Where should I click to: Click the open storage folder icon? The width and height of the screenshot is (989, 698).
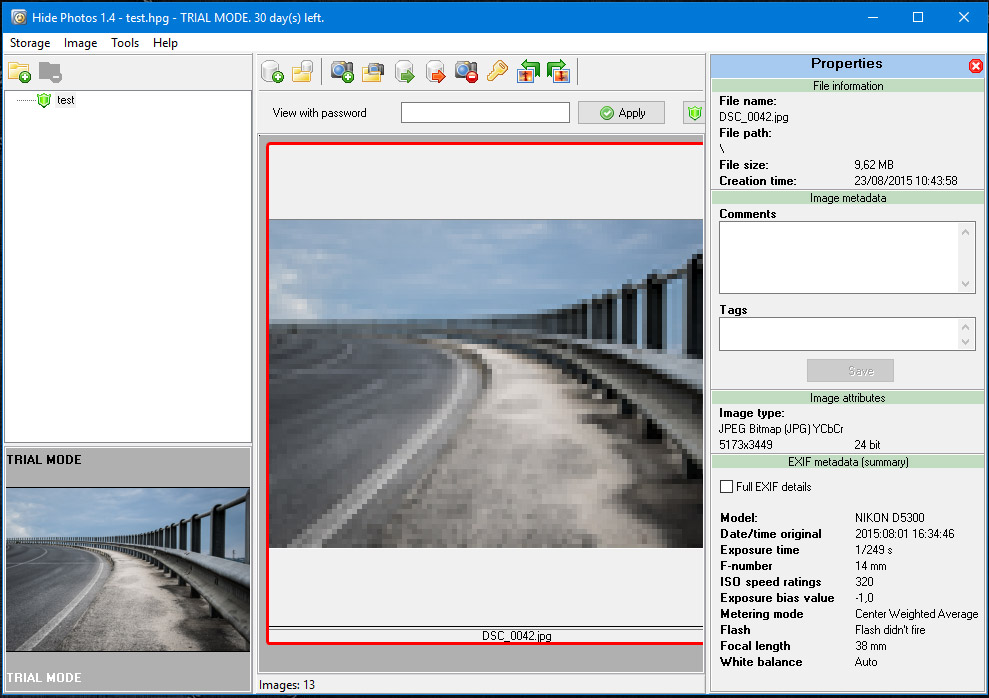click(303, 72)
